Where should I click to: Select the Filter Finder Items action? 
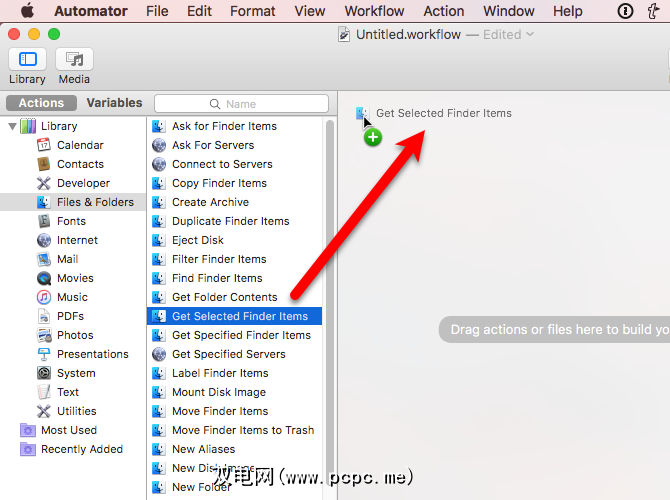point(235,259)
